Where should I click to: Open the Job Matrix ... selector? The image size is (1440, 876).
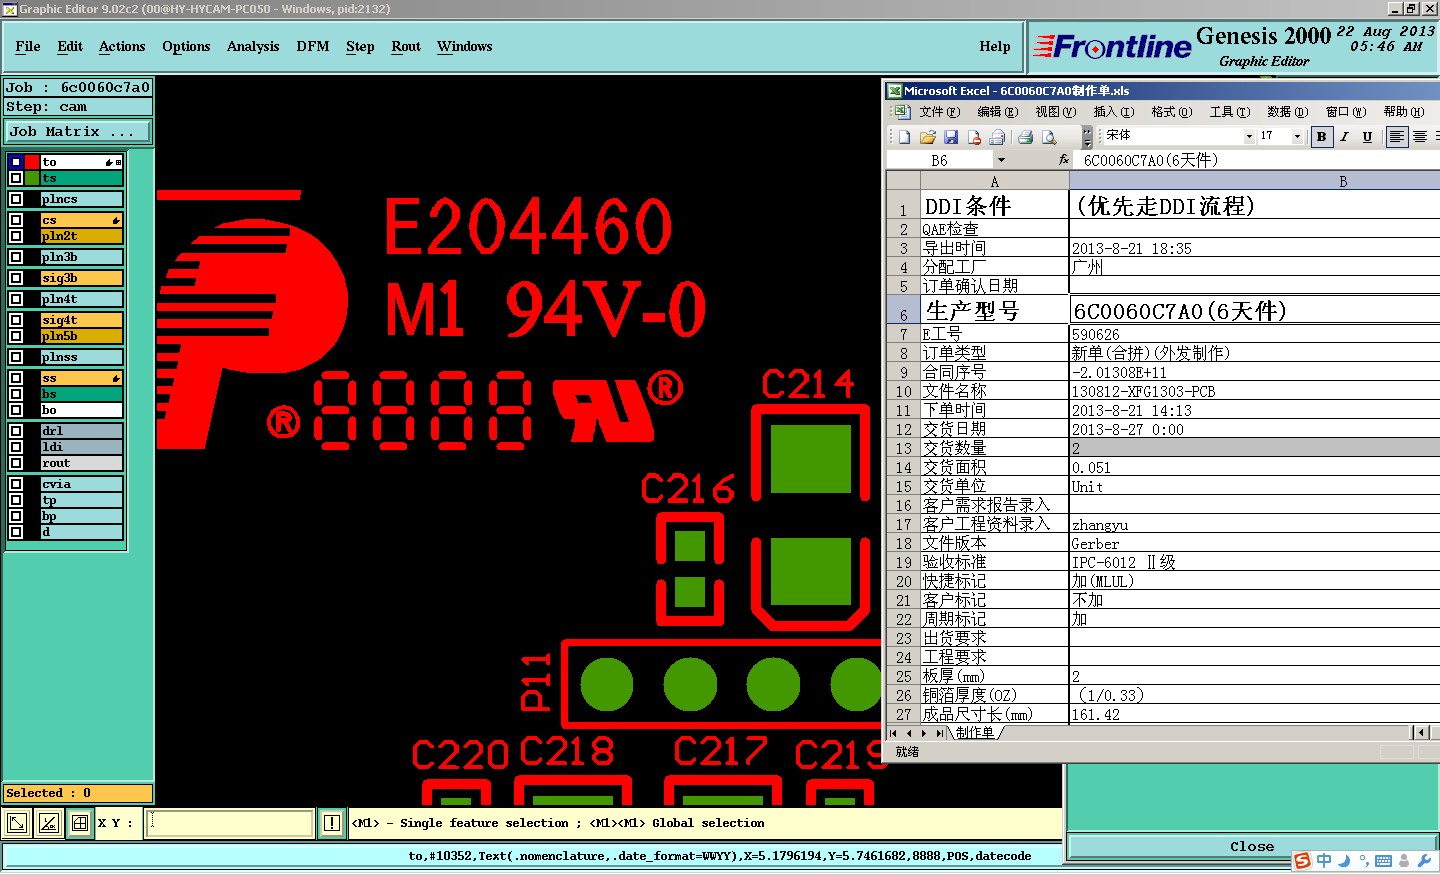click(77, 131)
